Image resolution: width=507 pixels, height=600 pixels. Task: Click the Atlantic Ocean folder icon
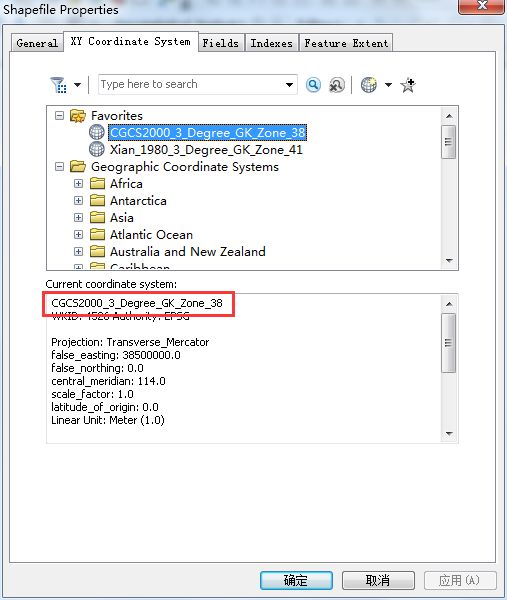pos(97,234)
